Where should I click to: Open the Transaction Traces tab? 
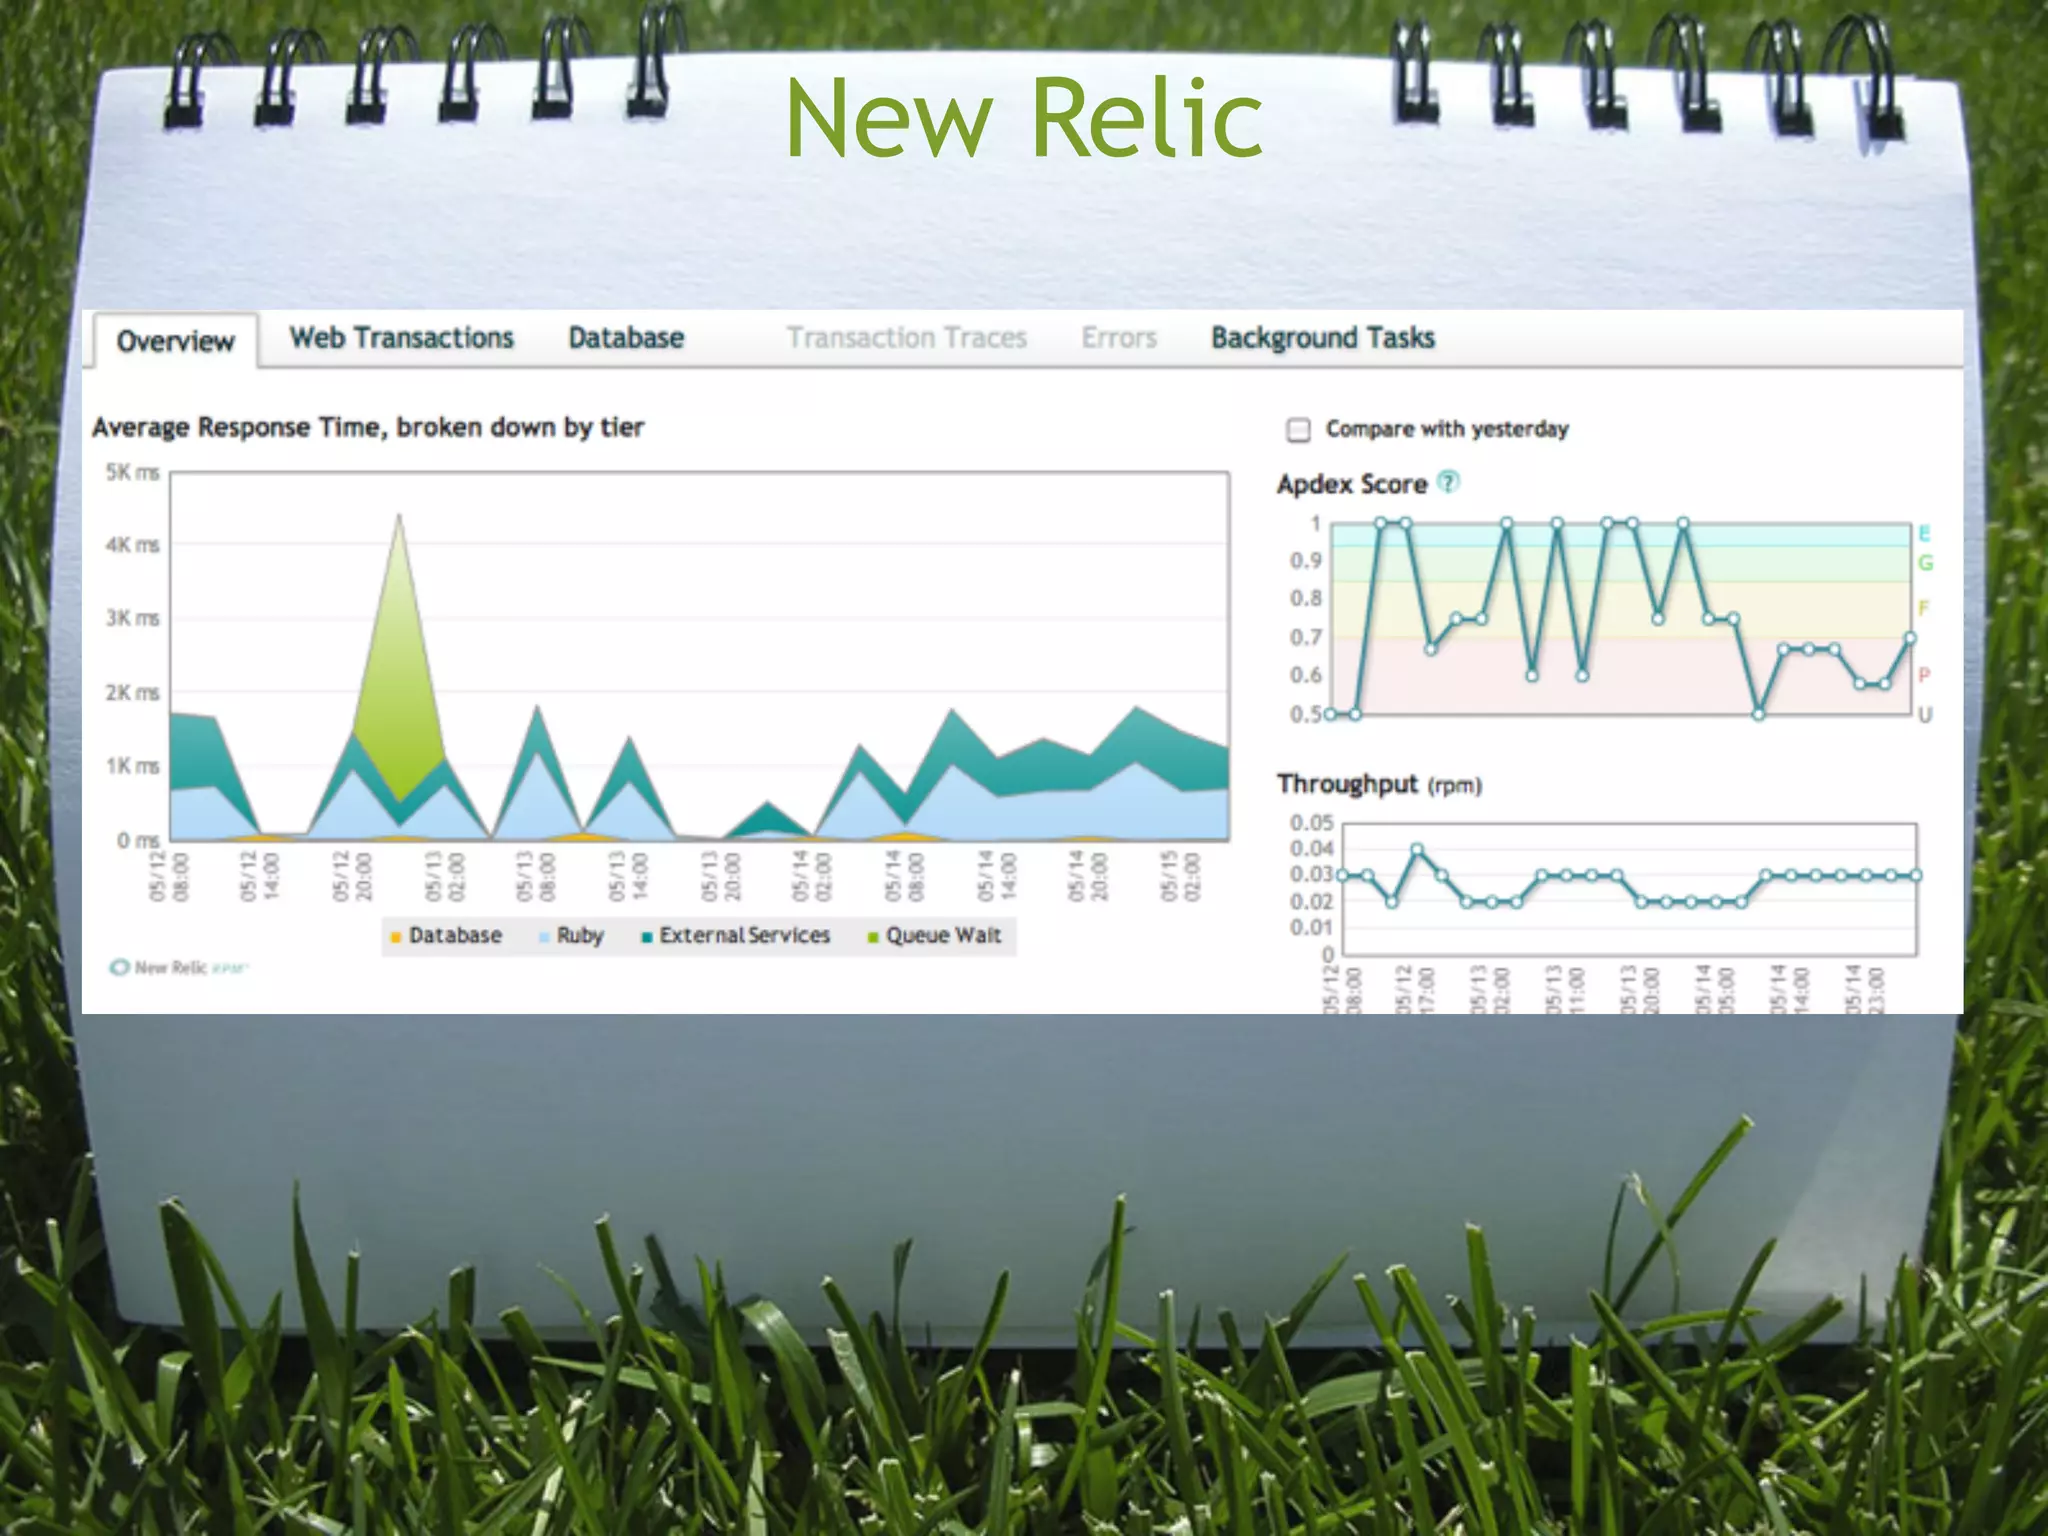click(x=906, y=338)
